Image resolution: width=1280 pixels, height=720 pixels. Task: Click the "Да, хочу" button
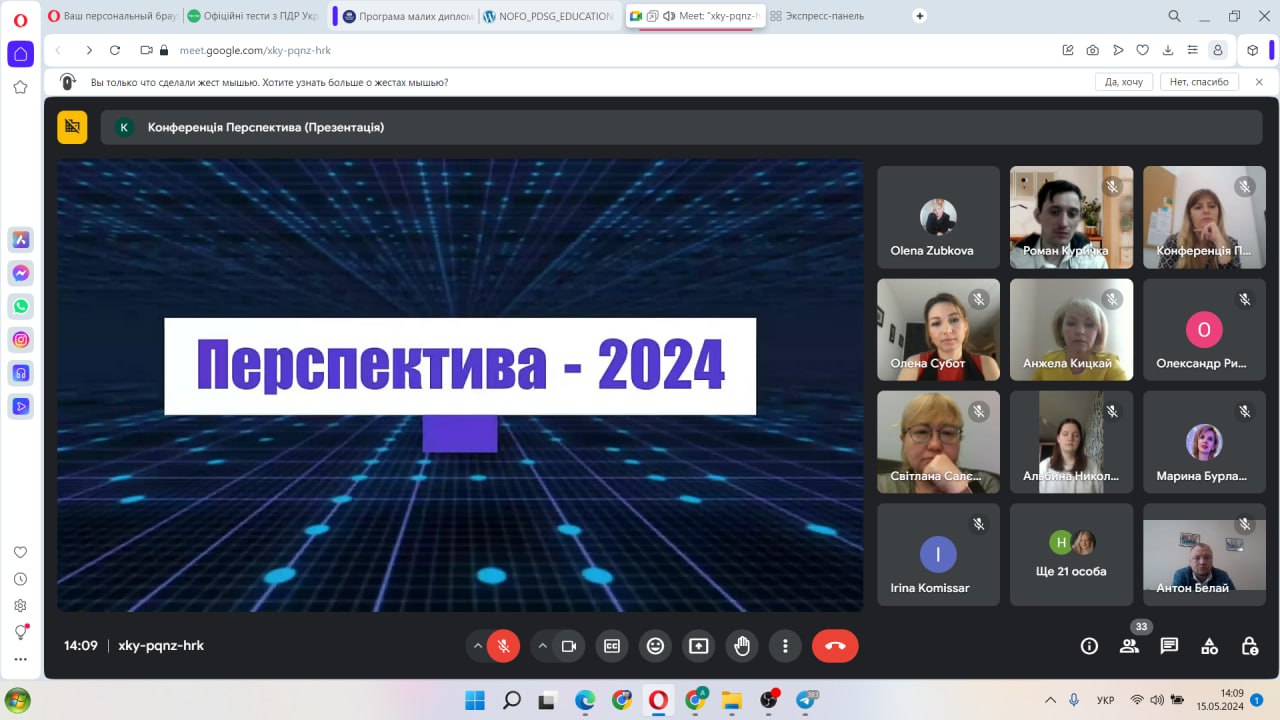click(1123, 82)
